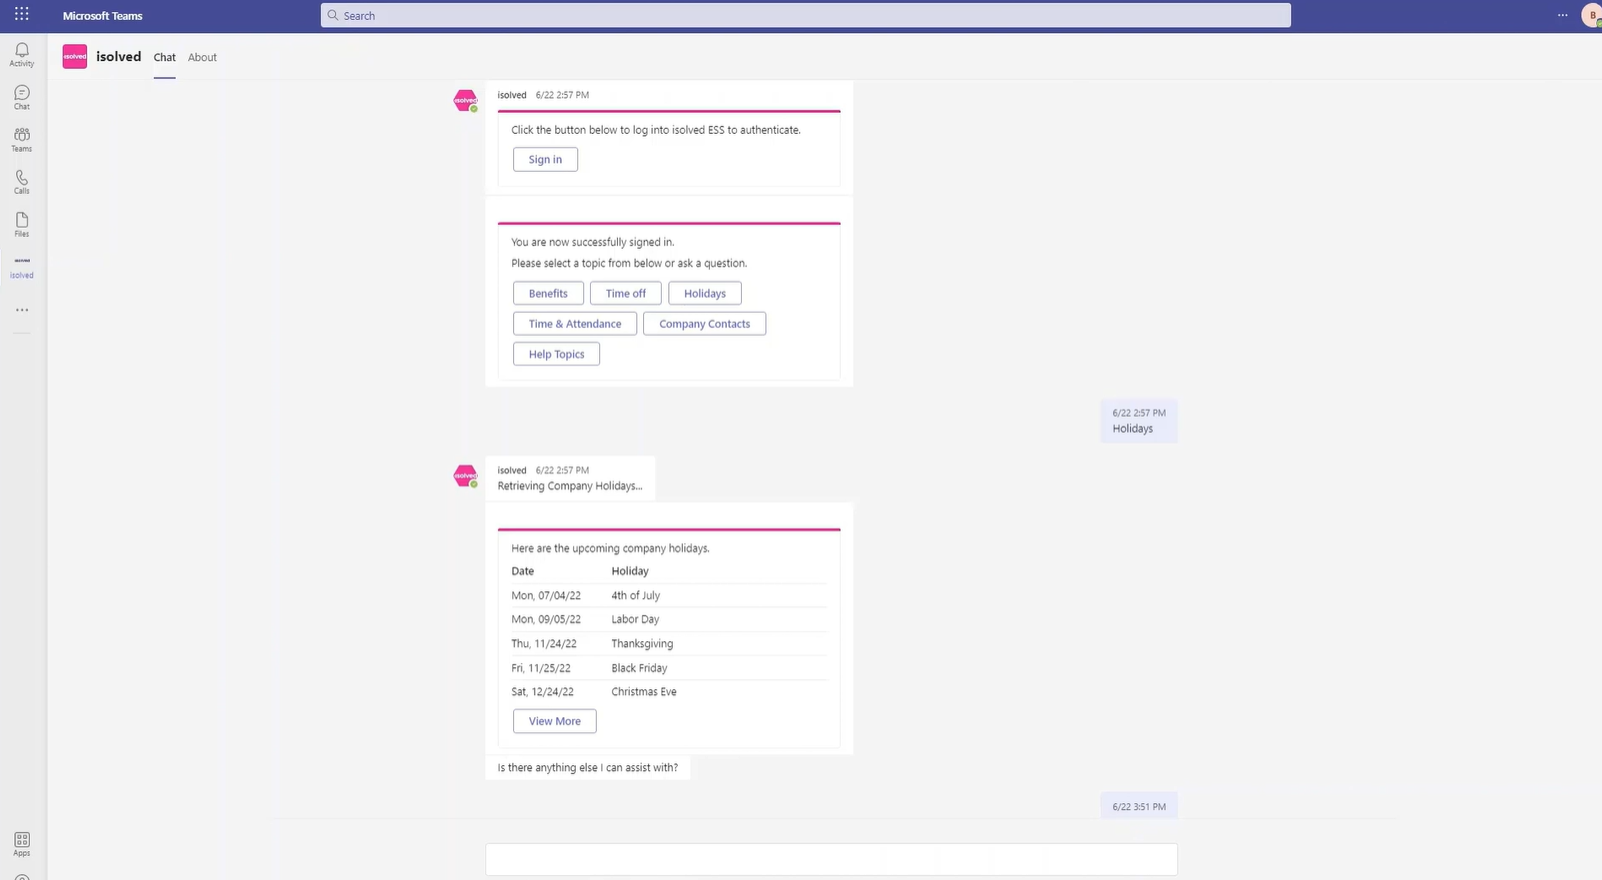Viewport: 1602px width, 880px height.
Task: Open the Files section
Action: [21, 225]
